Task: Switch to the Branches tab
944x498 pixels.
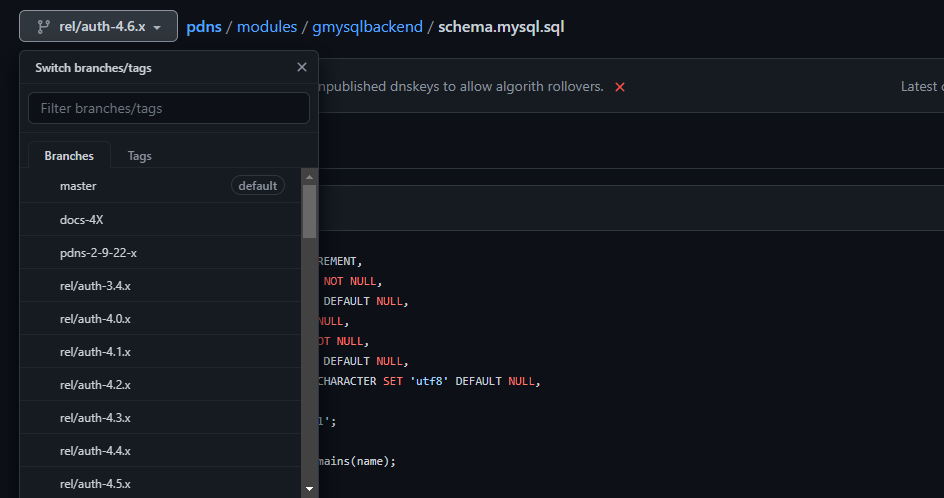Action: [69, 155]
